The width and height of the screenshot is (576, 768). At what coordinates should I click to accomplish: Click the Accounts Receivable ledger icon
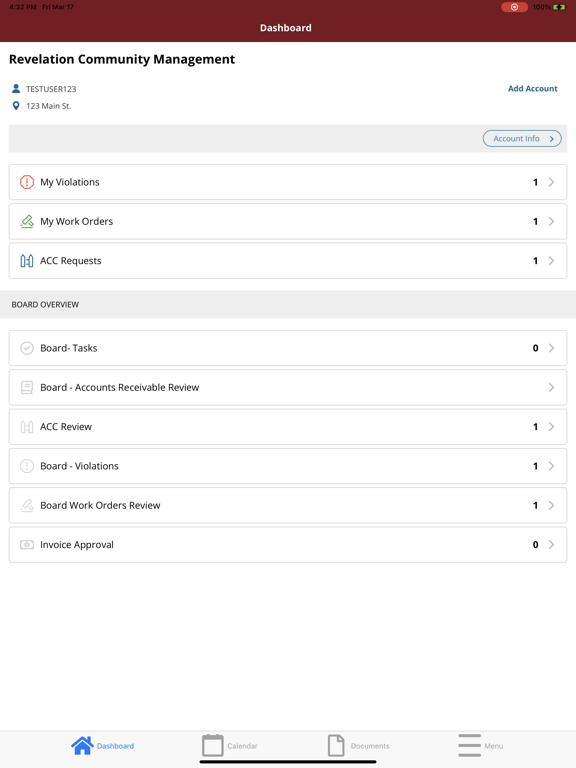pos(27,387)
